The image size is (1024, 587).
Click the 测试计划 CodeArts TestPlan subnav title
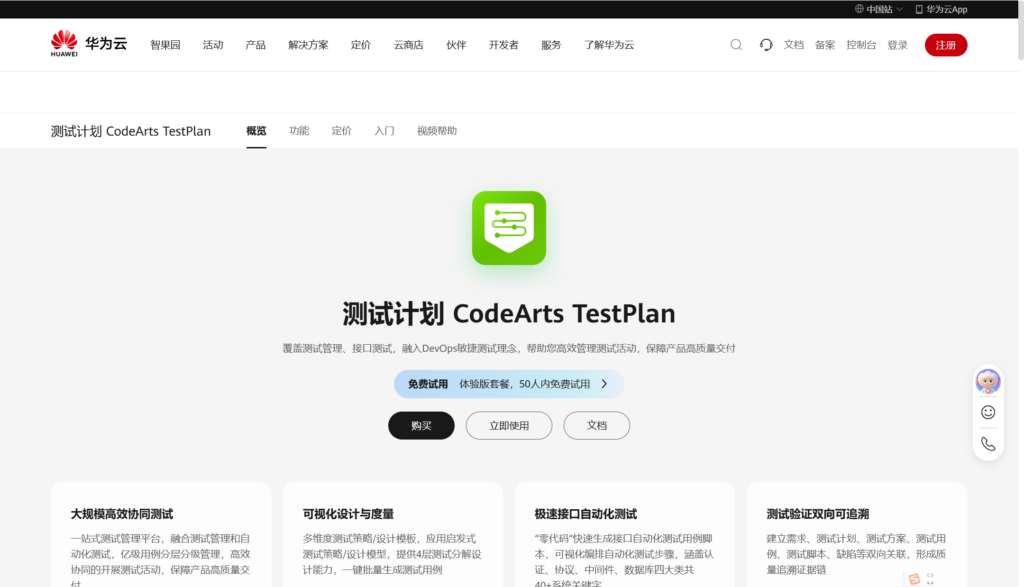click(131, 131)
